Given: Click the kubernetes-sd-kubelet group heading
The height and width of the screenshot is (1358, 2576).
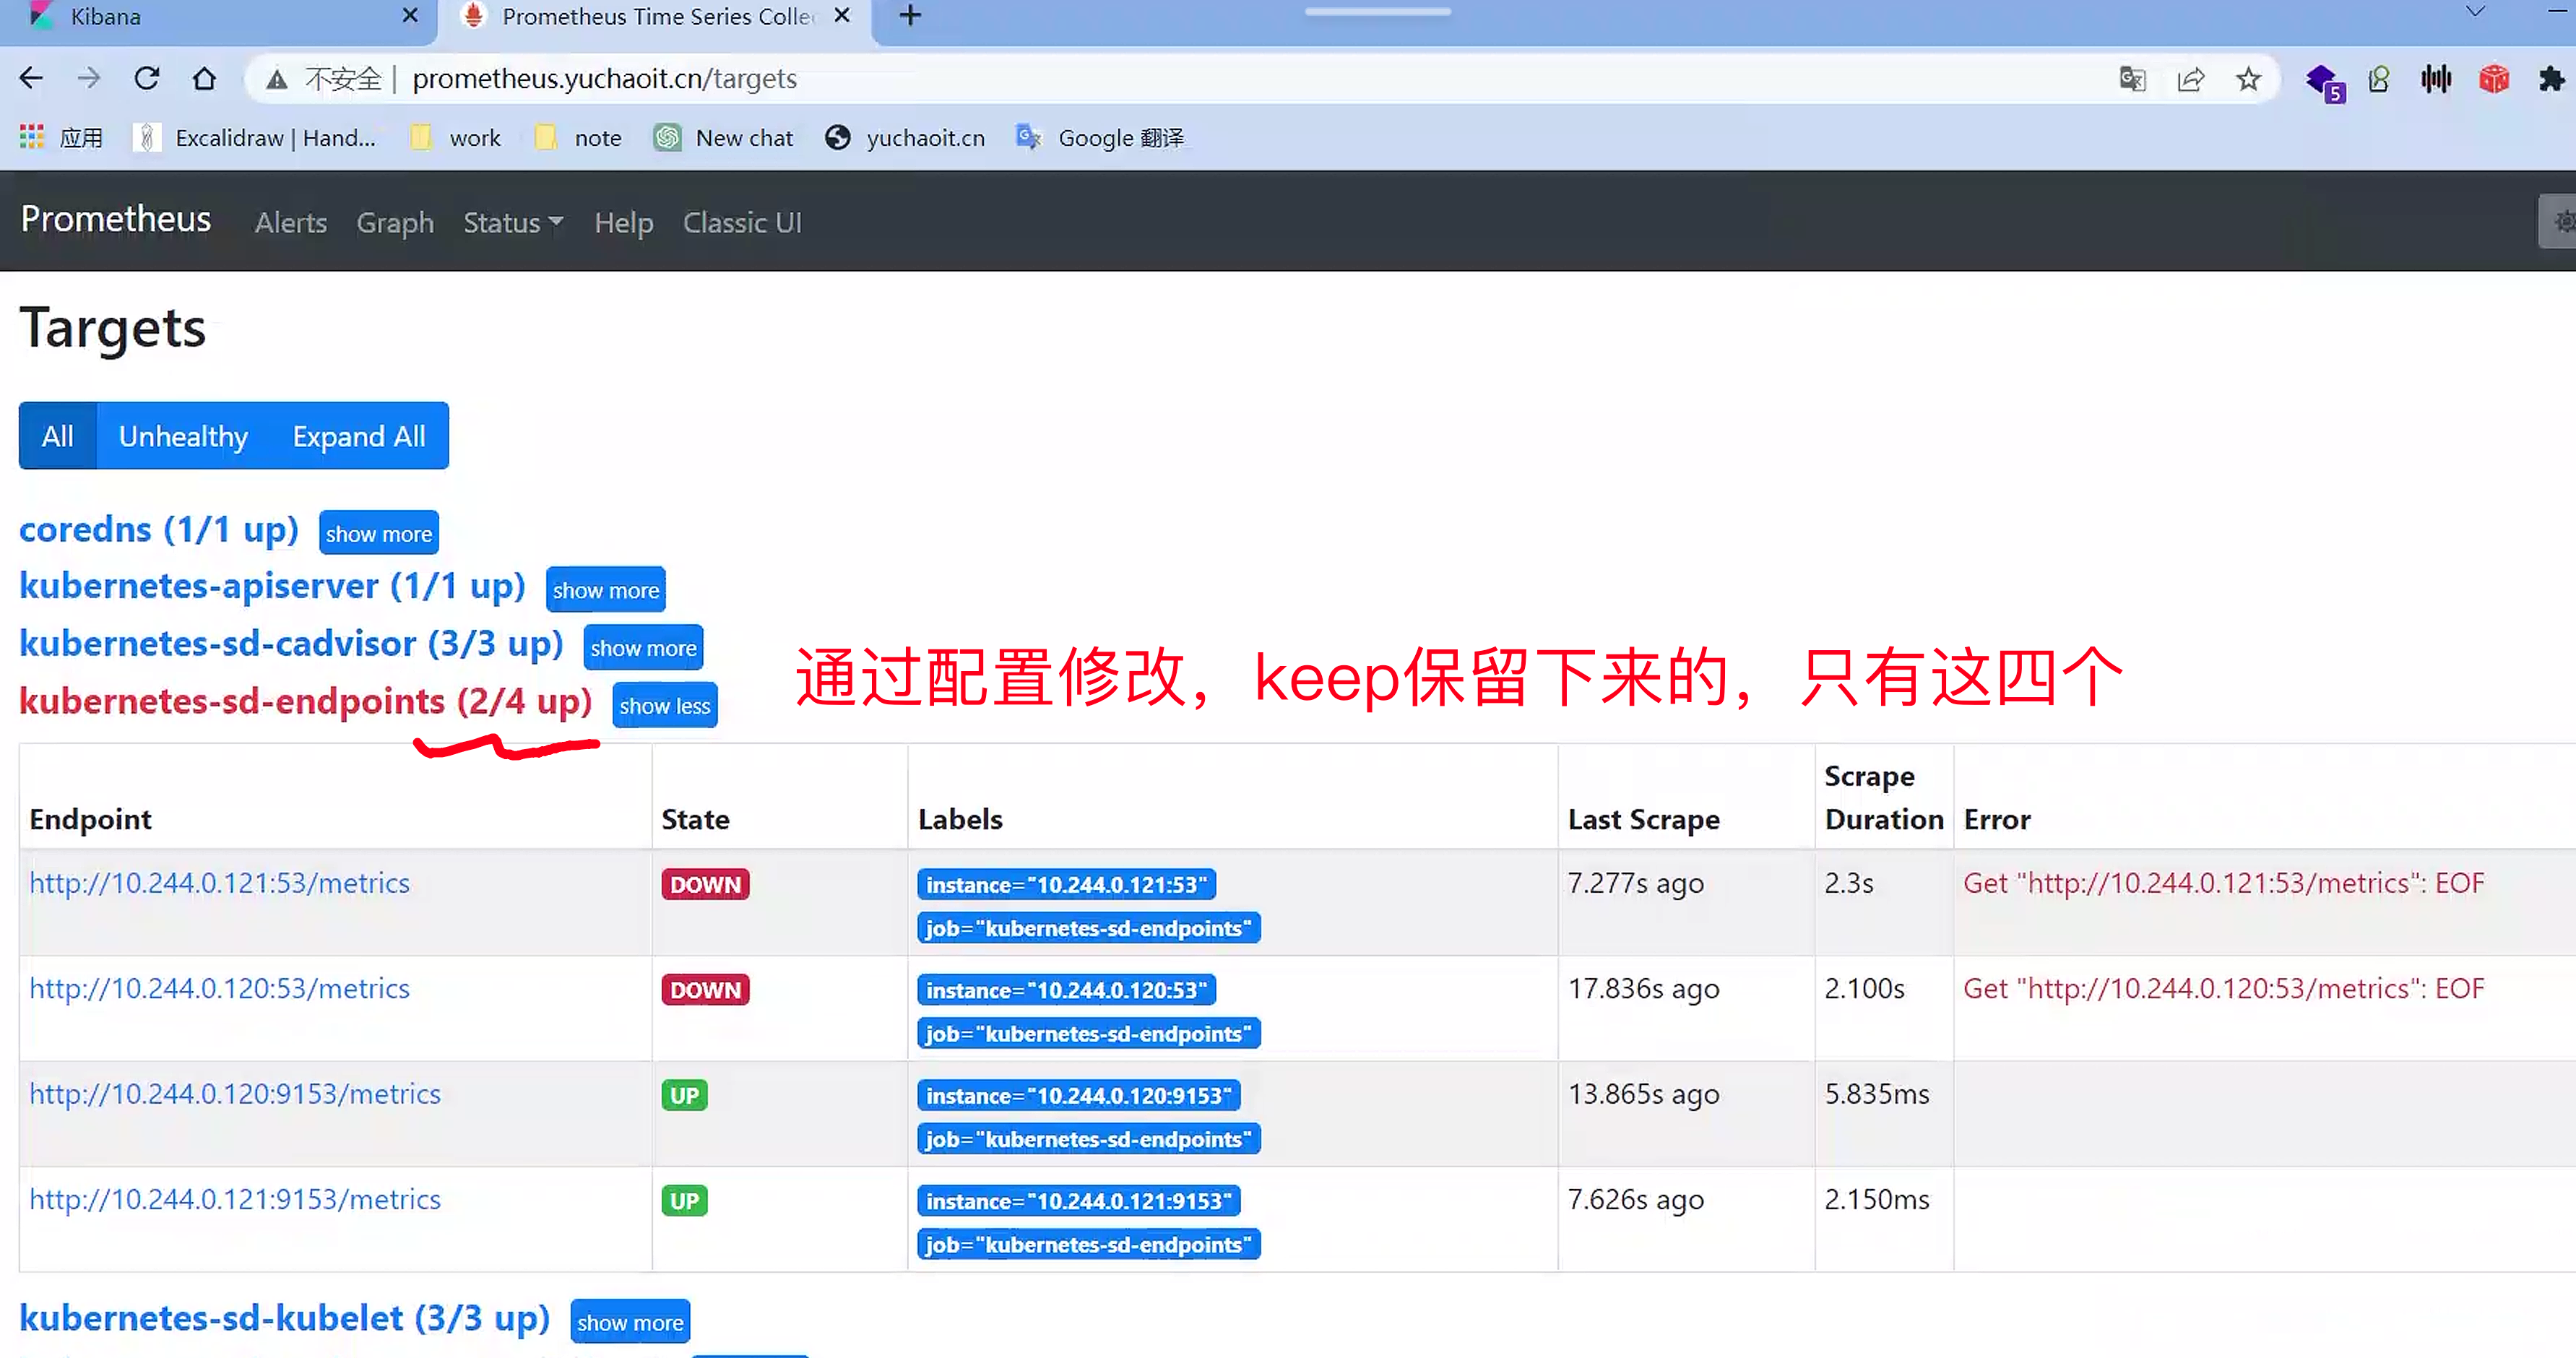Looking at the screenshot, I should pyautogui.click(x=285, y=1318).
